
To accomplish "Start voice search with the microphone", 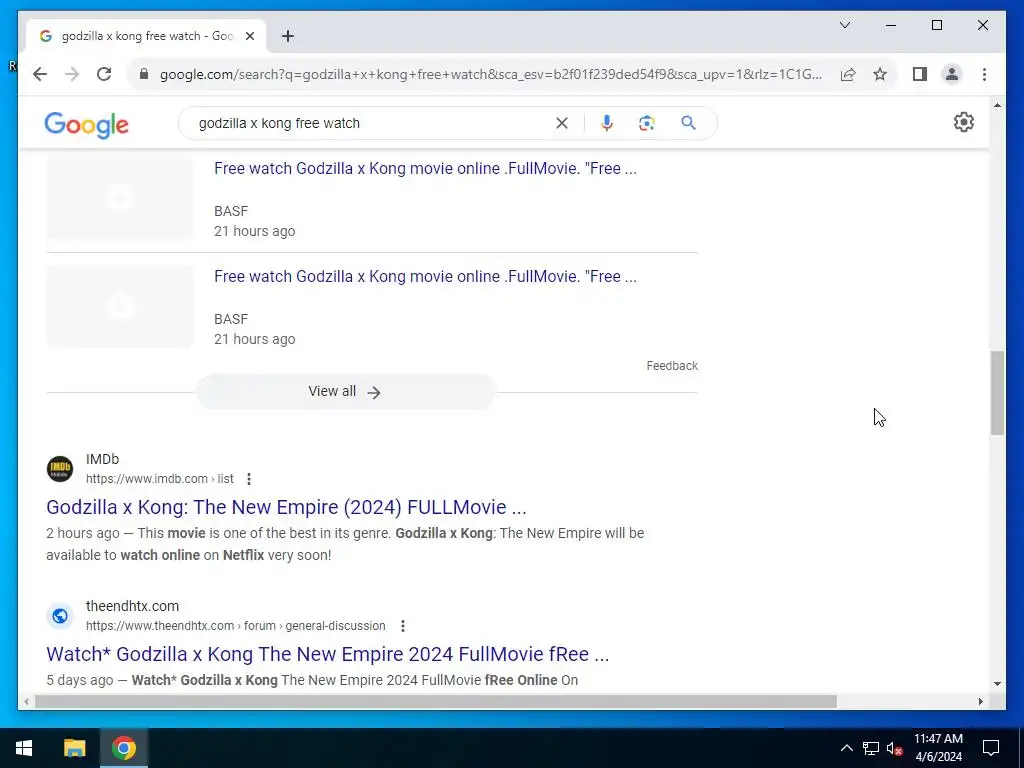I will click(x=607, y=123).
